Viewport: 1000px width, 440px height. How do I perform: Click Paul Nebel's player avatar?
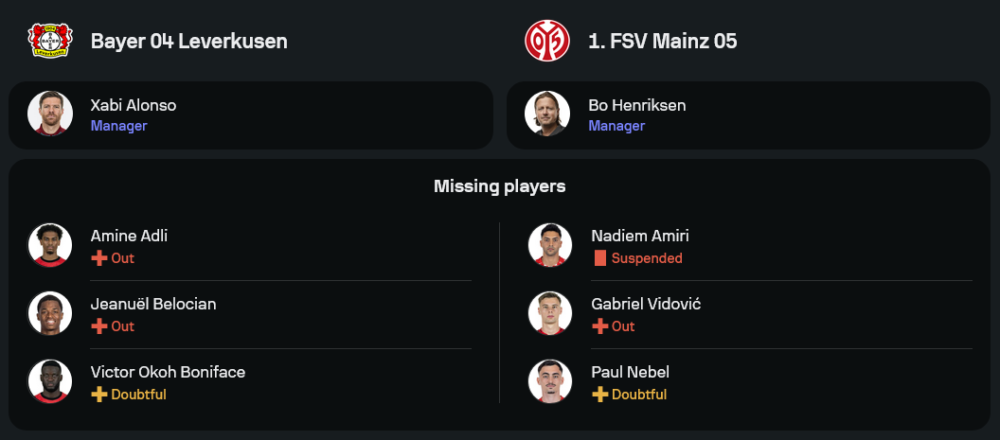point(550,381)
